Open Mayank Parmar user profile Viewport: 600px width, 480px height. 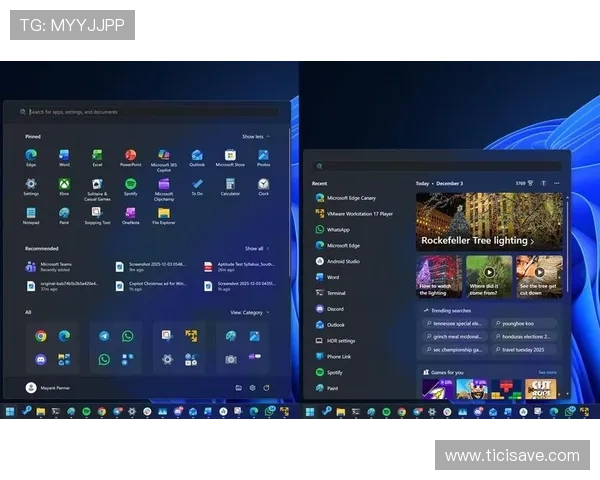coord(48,388)
